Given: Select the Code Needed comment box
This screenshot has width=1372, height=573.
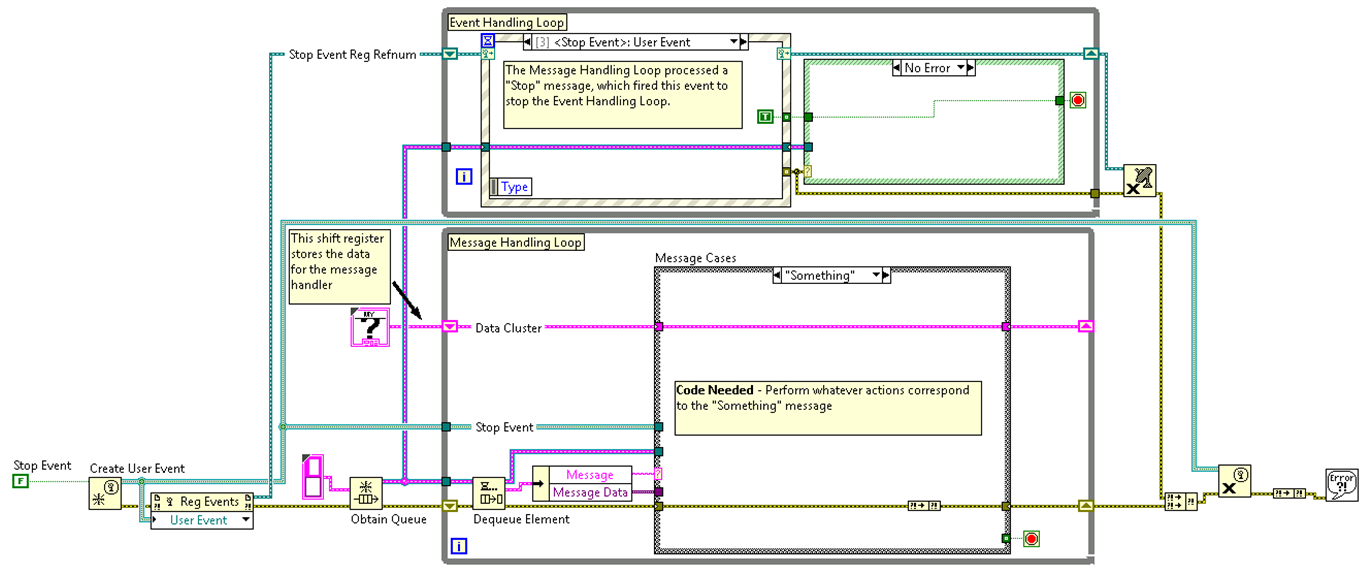Looking at the screenshot, I should [x=828, y=407].
